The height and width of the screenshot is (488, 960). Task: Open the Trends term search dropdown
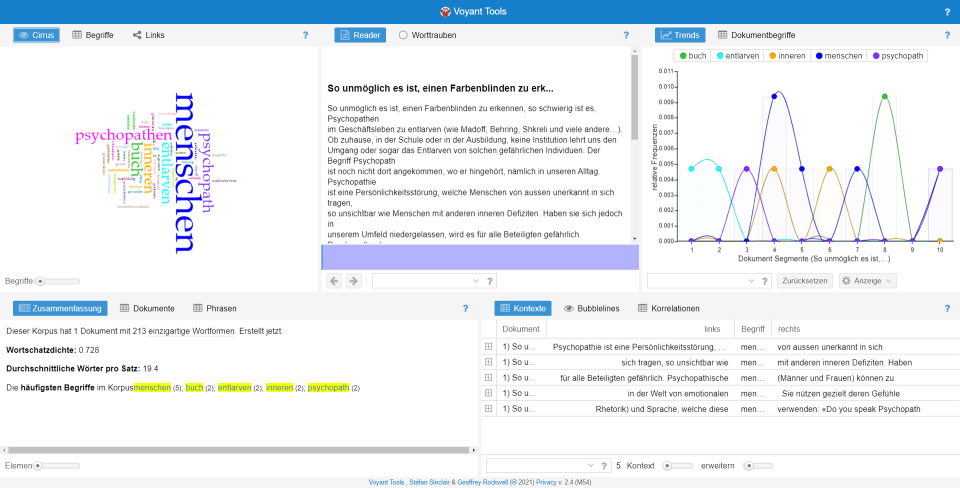pos(751,281)
